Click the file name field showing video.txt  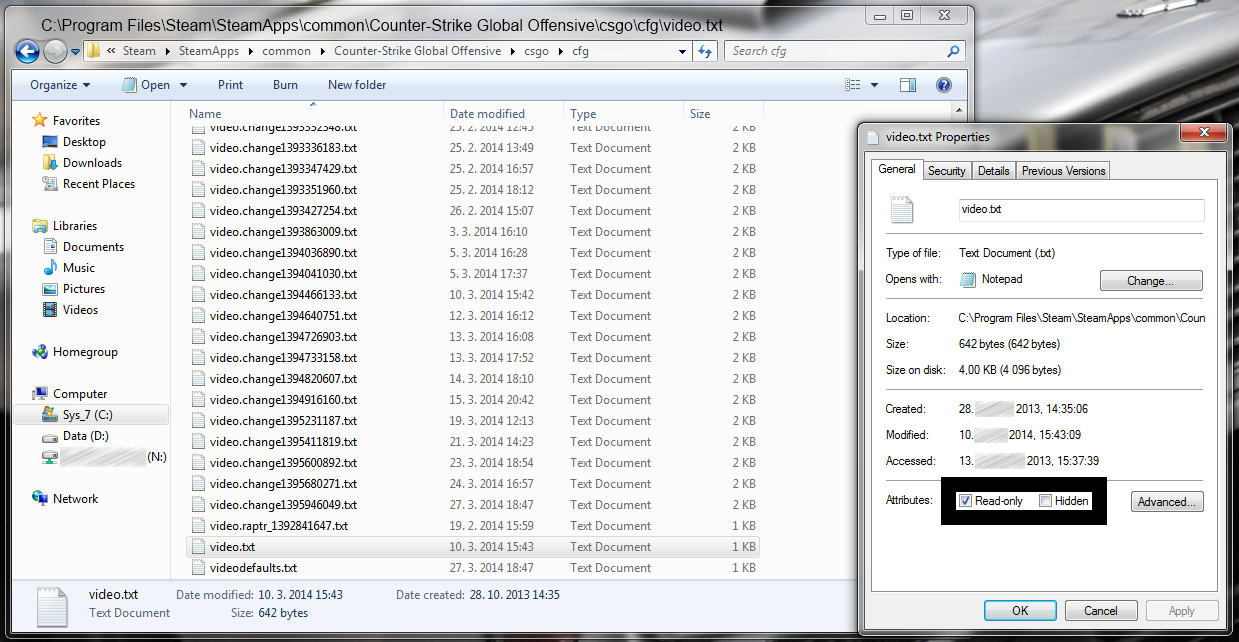pyautogui.click(x=1080, y=209)
